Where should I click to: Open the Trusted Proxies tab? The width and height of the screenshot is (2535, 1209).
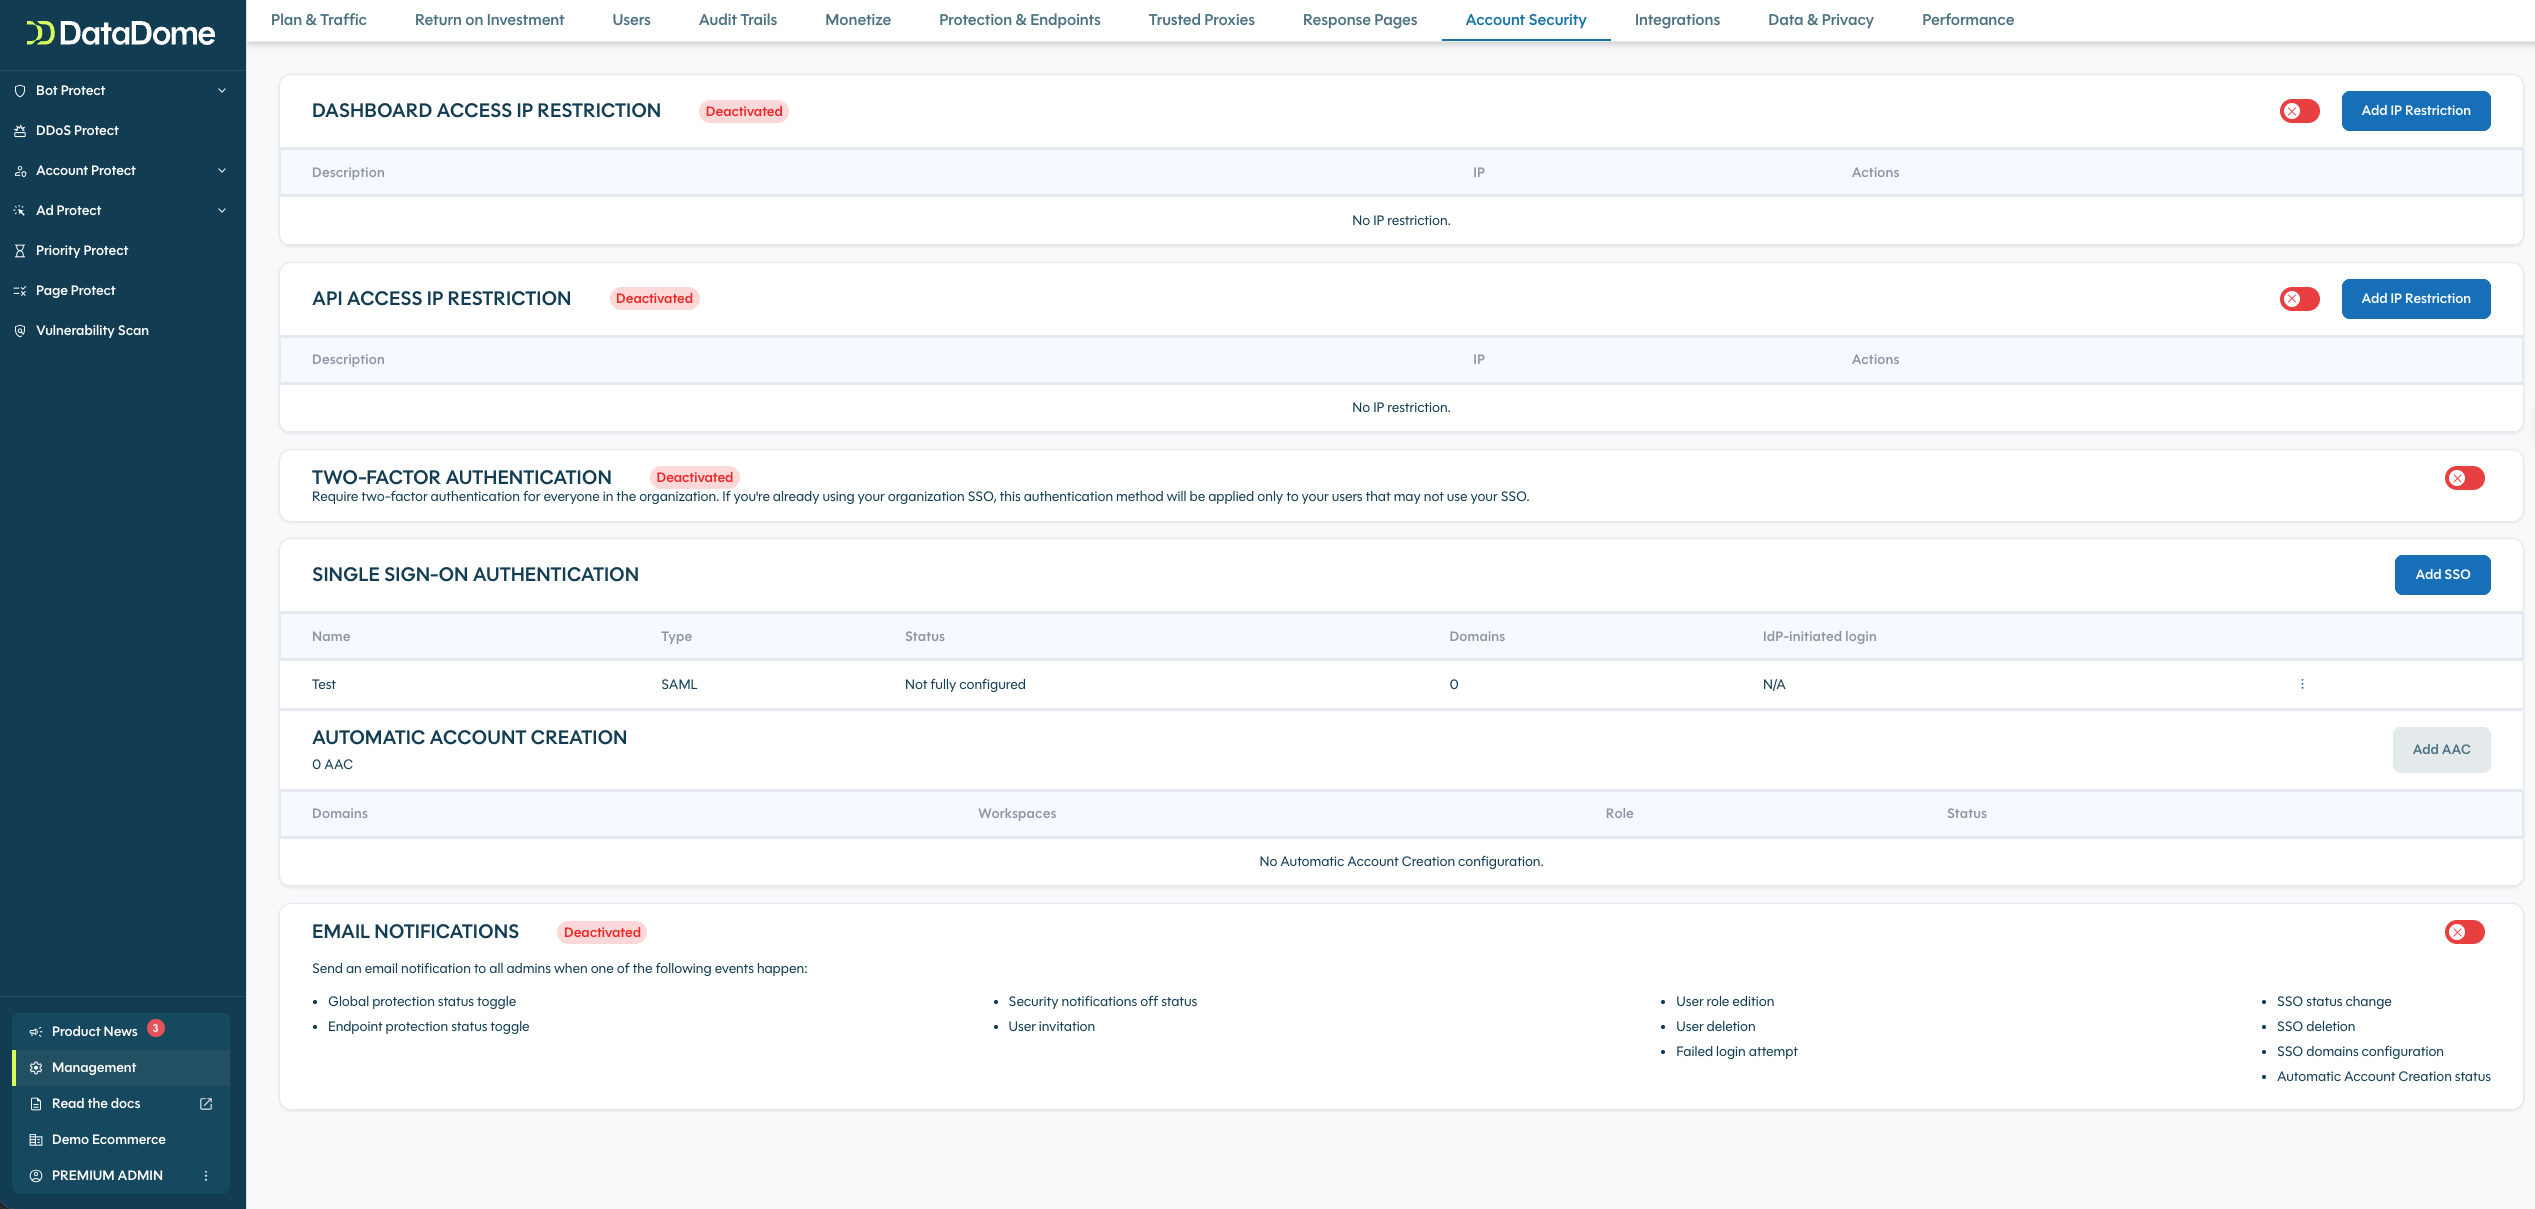coord(1201,20)
